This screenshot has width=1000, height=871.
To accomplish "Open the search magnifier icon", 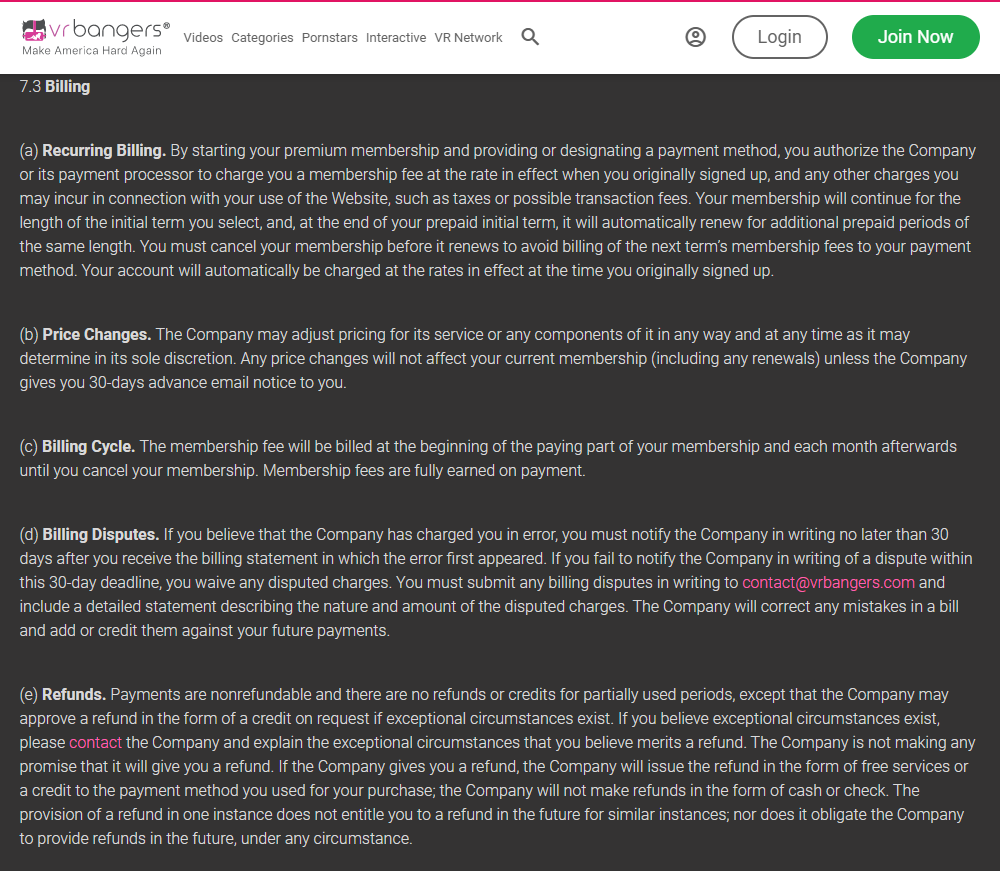I will tap(530, 37).
